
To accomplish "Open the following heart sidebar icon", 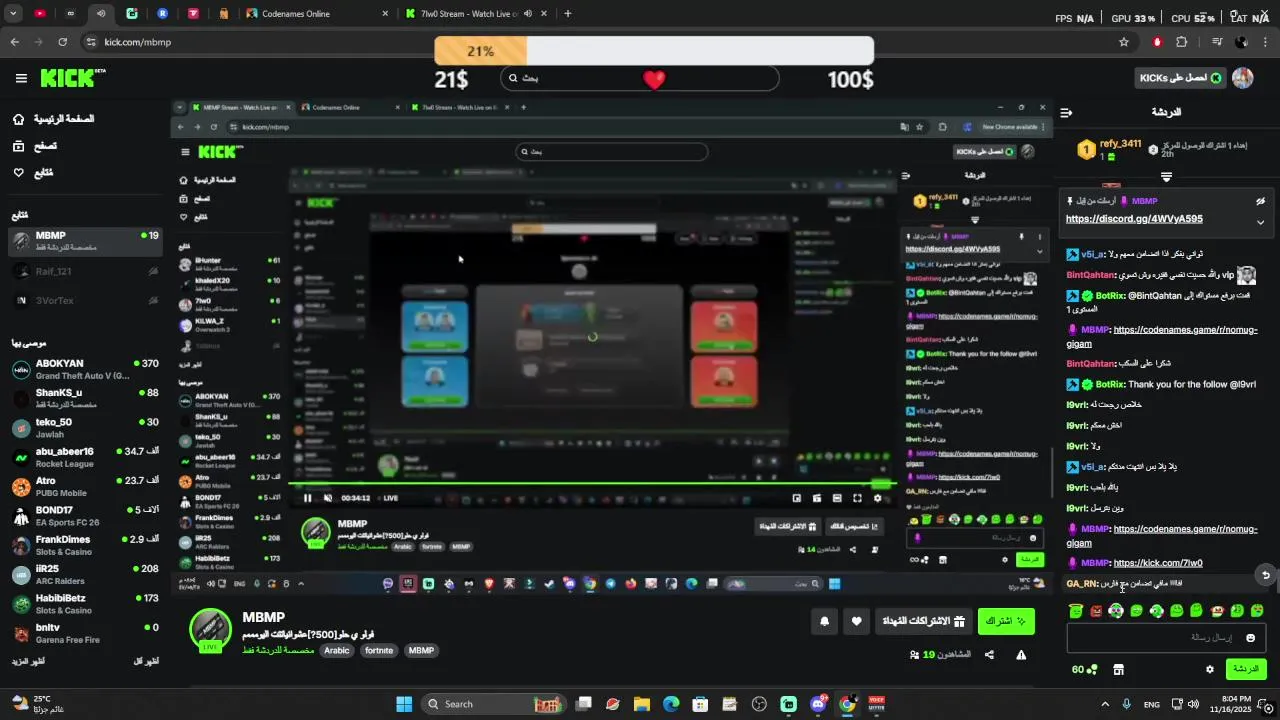I will [19, 173].
